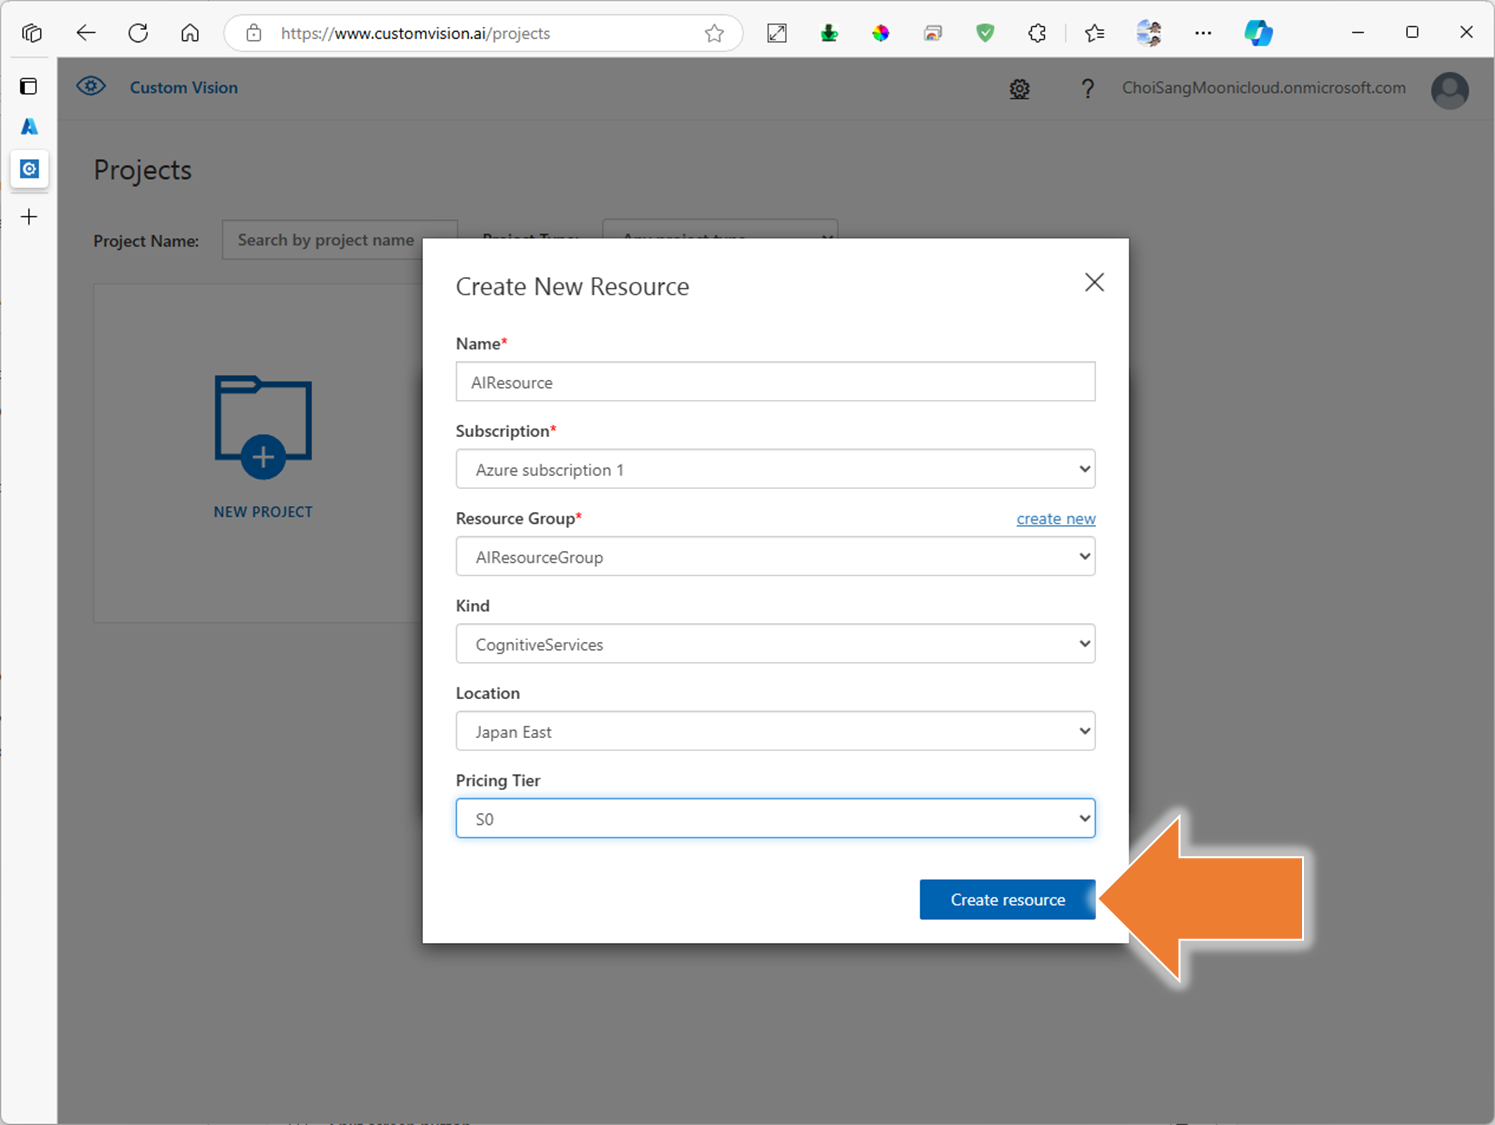The image size is (1495, 1125).
Task: Minimize the browser window
Action: pos(1357,33)
